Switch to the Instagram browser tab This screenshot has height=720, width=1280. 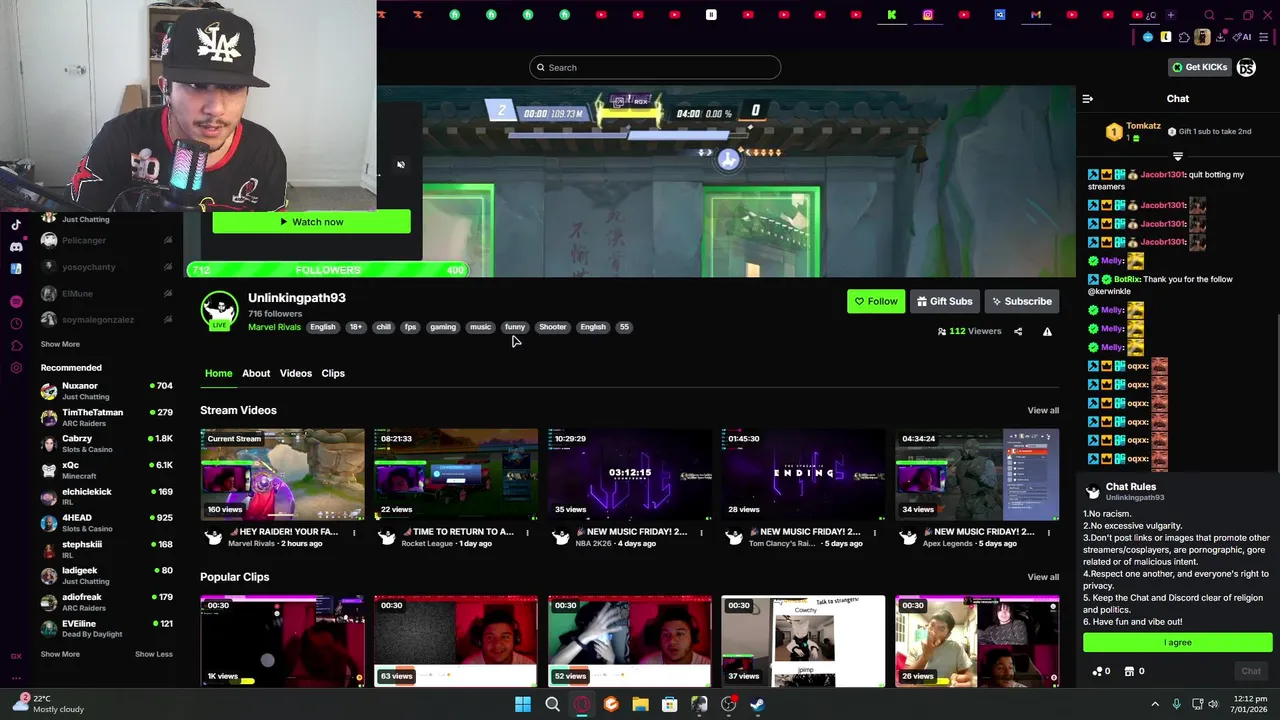click(x=928, y=15)
